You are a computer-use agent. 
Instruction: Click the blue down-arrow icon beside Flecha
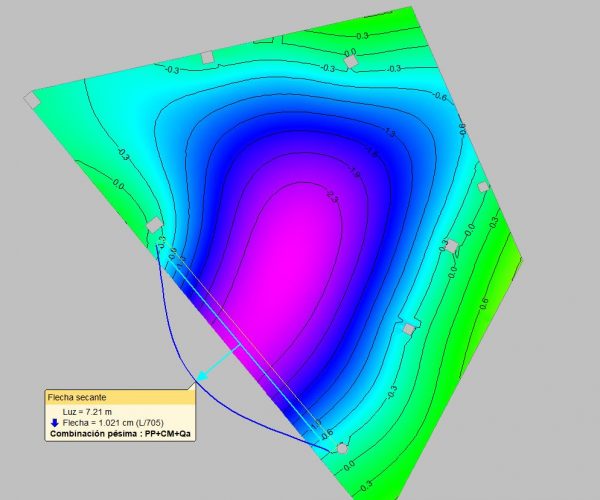[54, 423]
